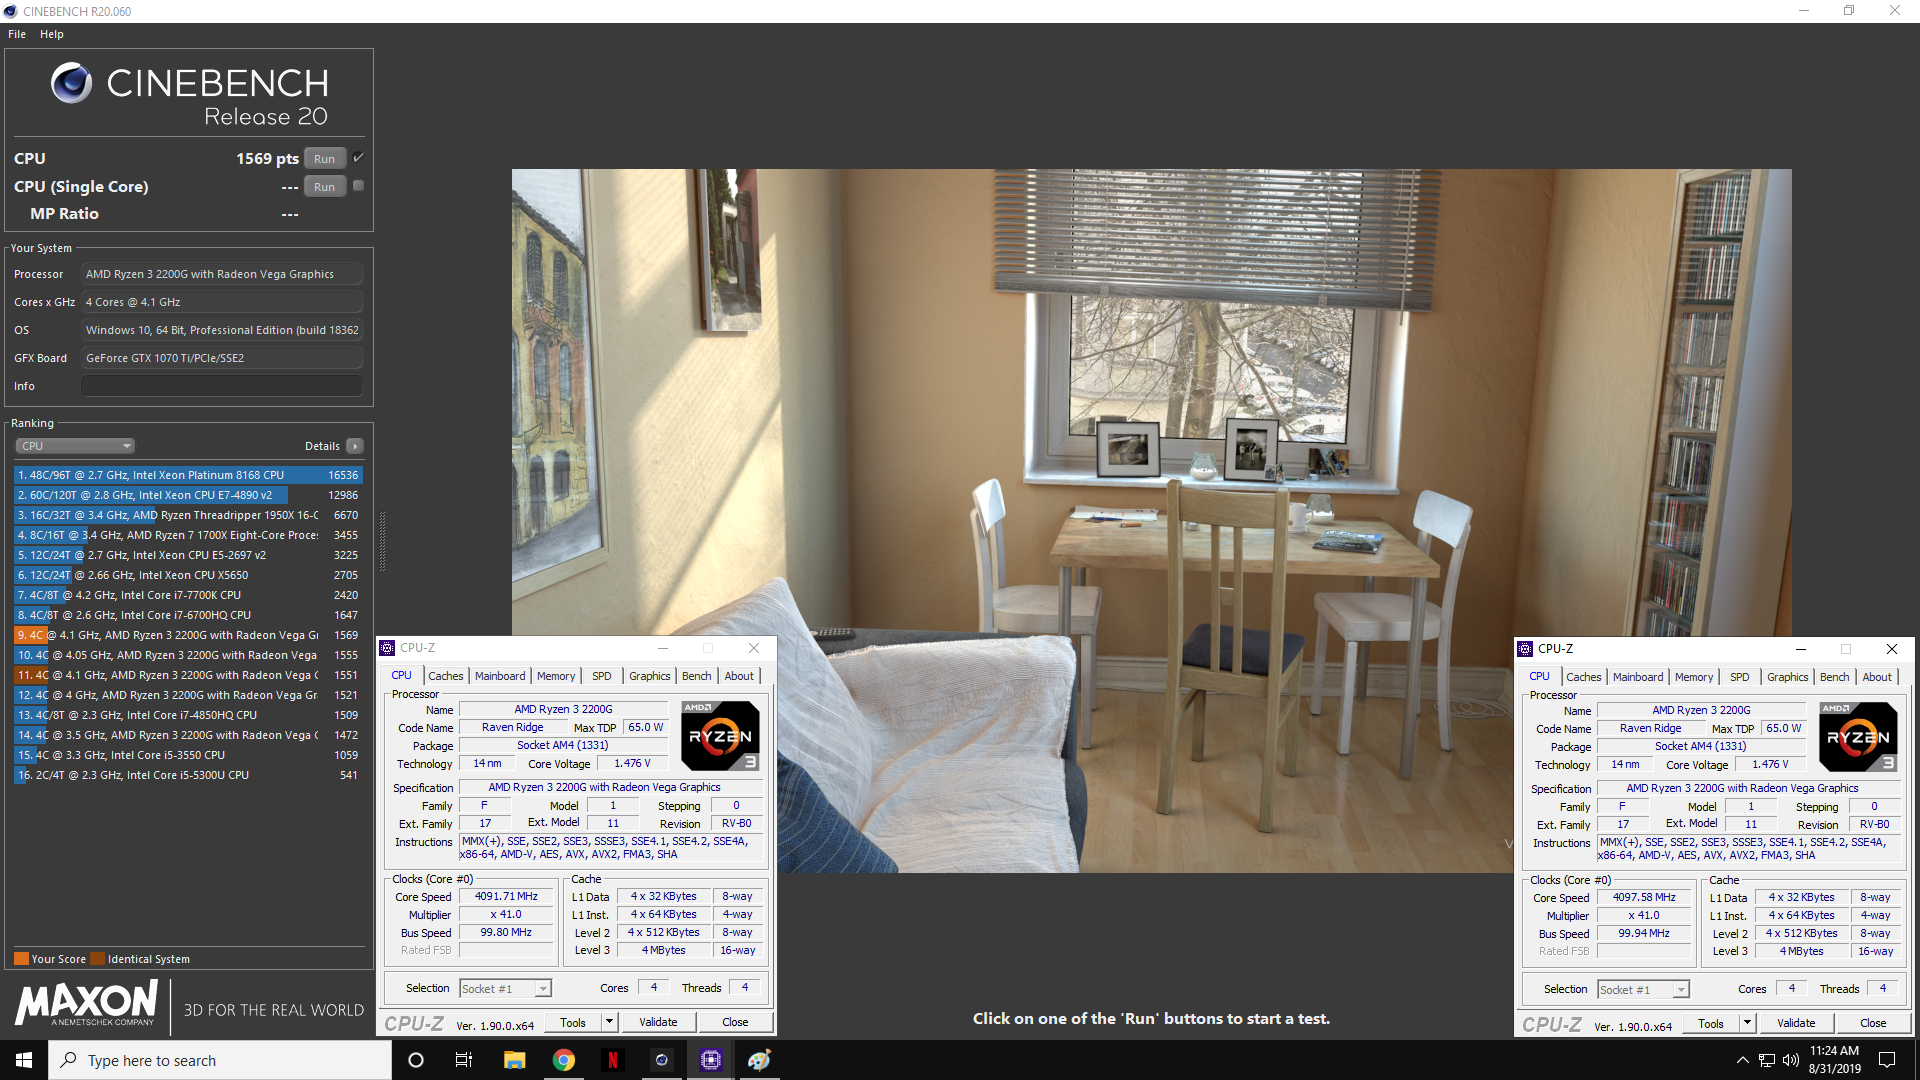Image resolution: width=1920 pixels, height=1080 pixels.
Task: Open Task View on the taskbar
Action: point(464,1060)
